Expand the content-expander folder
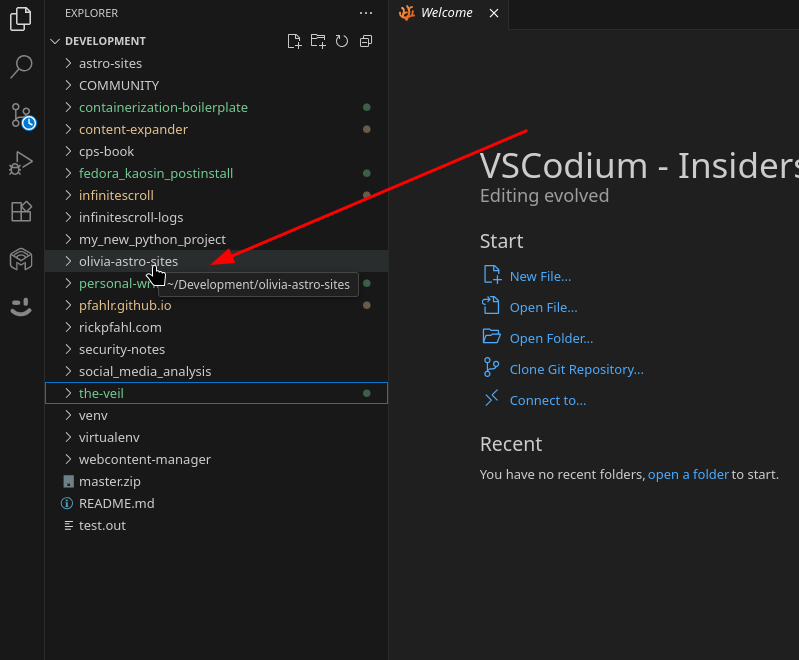 pos(217,129)
